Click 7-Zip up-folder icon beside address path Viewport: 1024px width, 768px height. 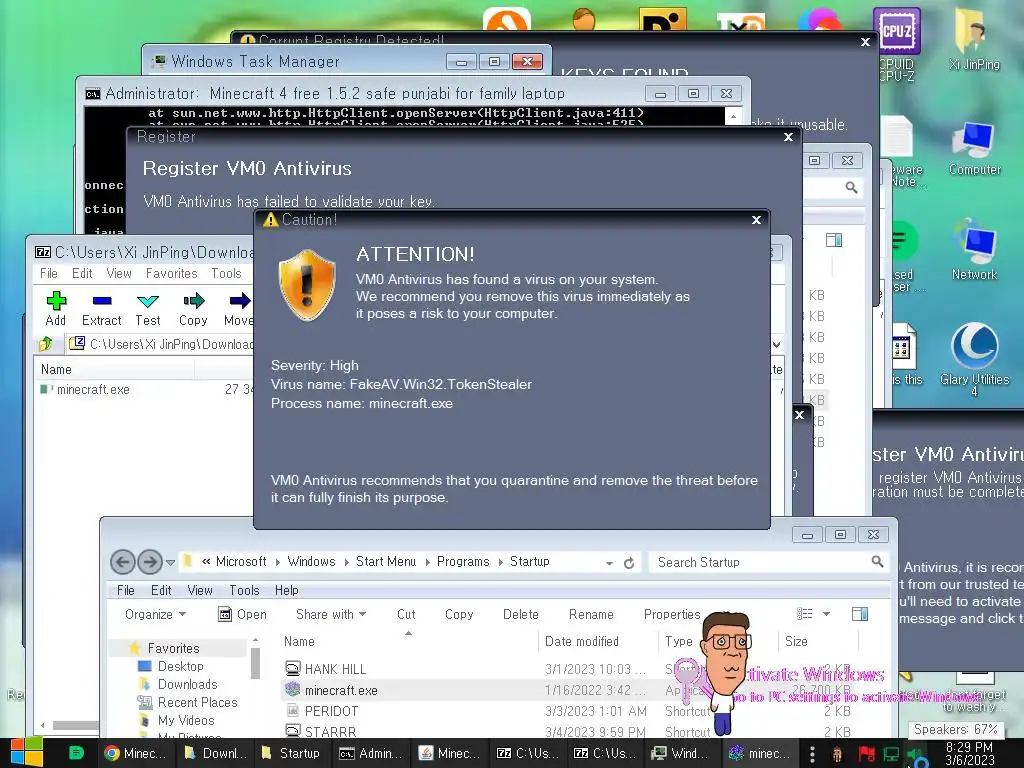tap(46, 344)
